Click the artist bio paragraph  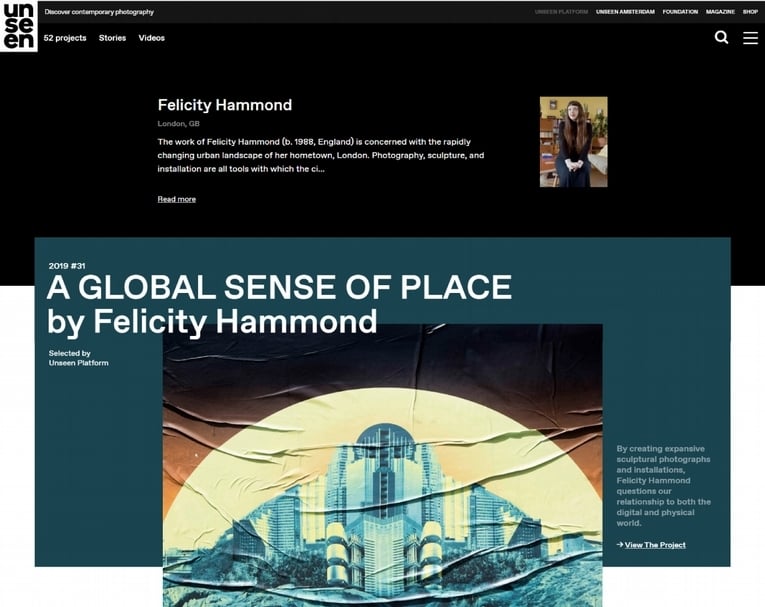tap(321, 155)
